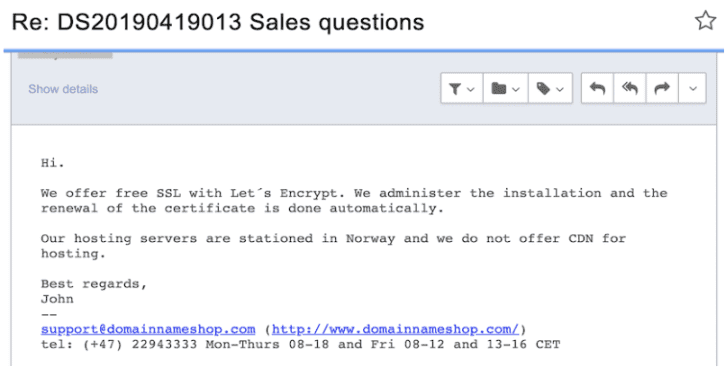Reply to this message
The image size is (726, 369).
click(x=597, y=88)
